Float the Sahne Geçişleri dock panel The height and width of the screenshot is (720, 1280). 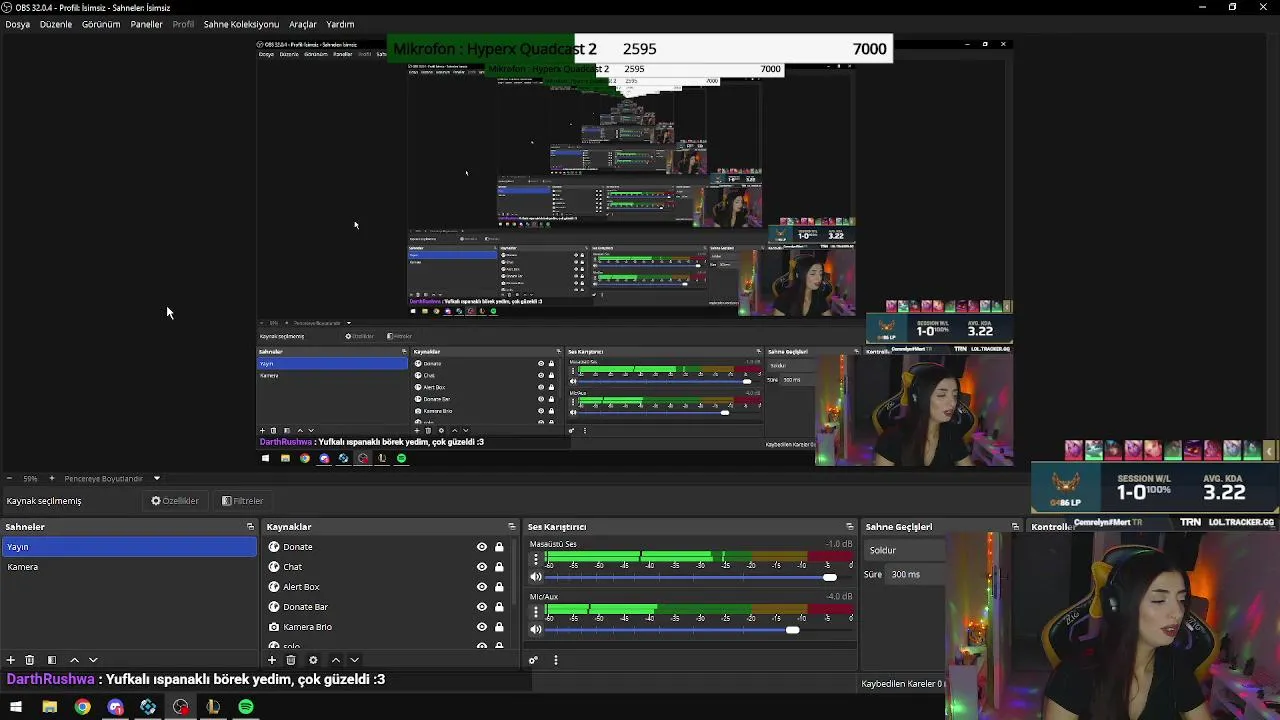tap(1015, 527)
